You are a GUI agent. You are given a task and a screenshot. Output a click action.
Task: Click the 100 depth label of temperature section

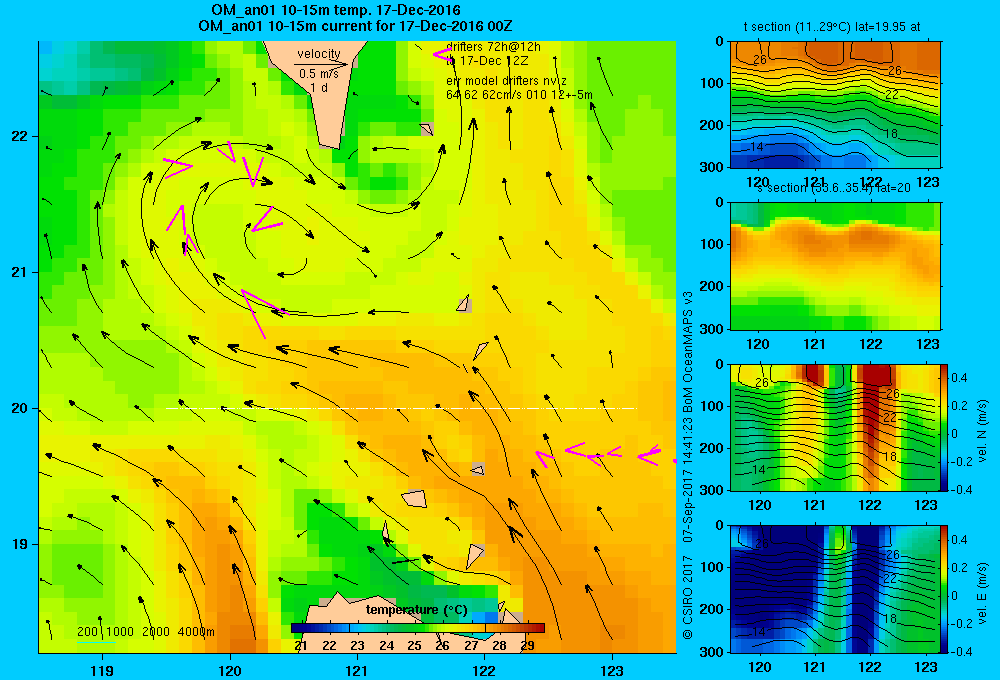click(x=711, y=83)
